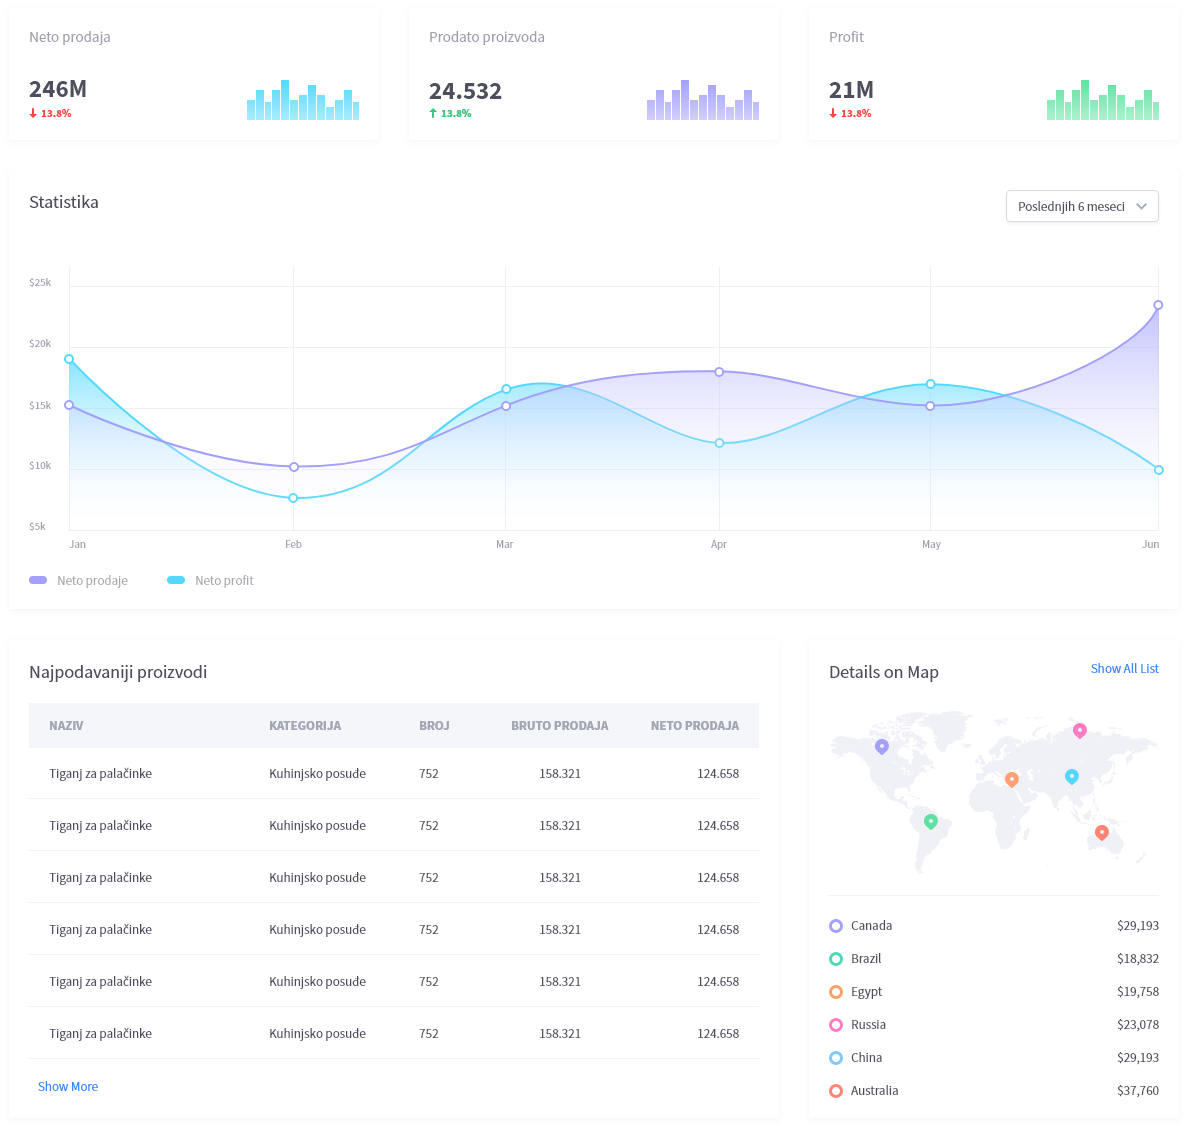Click the orange Egypt map pin
This screenshot has height=1129, width=1188.
[1011, 779]
